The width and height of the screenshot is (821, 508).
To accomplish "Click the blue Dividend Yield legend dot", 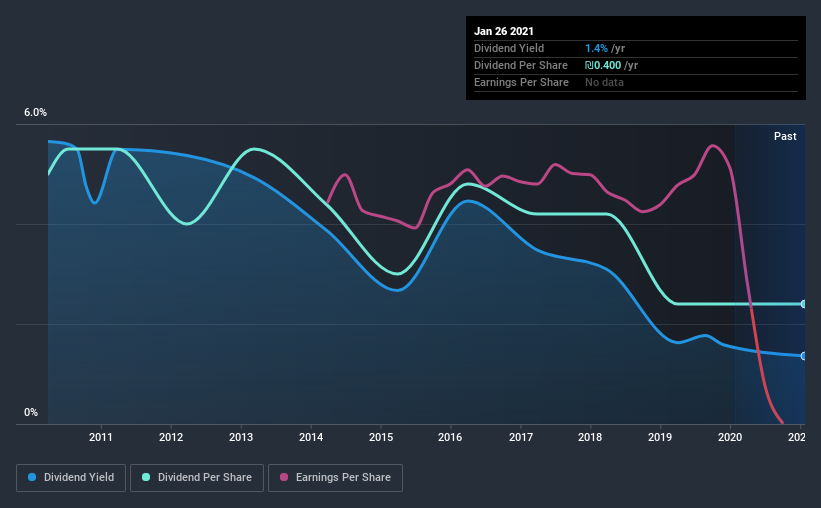I will point(32,477).
